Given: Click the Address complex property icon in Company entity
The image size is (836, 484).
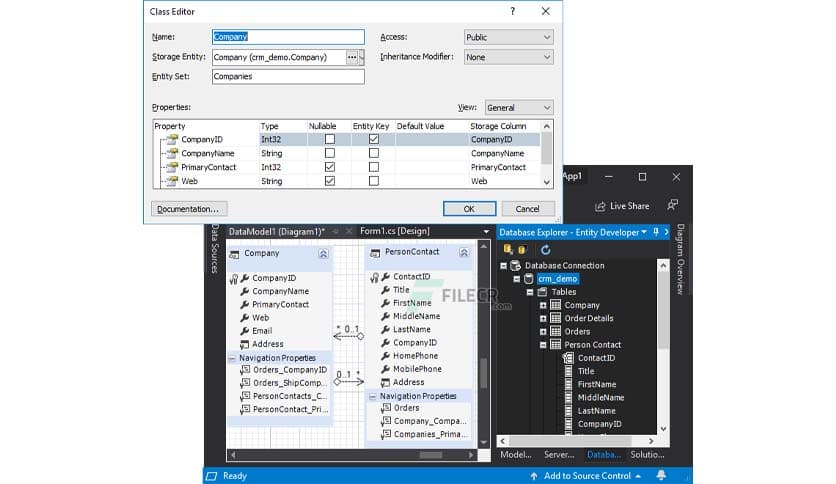Looking at the screenshot, I should point(245,344).
